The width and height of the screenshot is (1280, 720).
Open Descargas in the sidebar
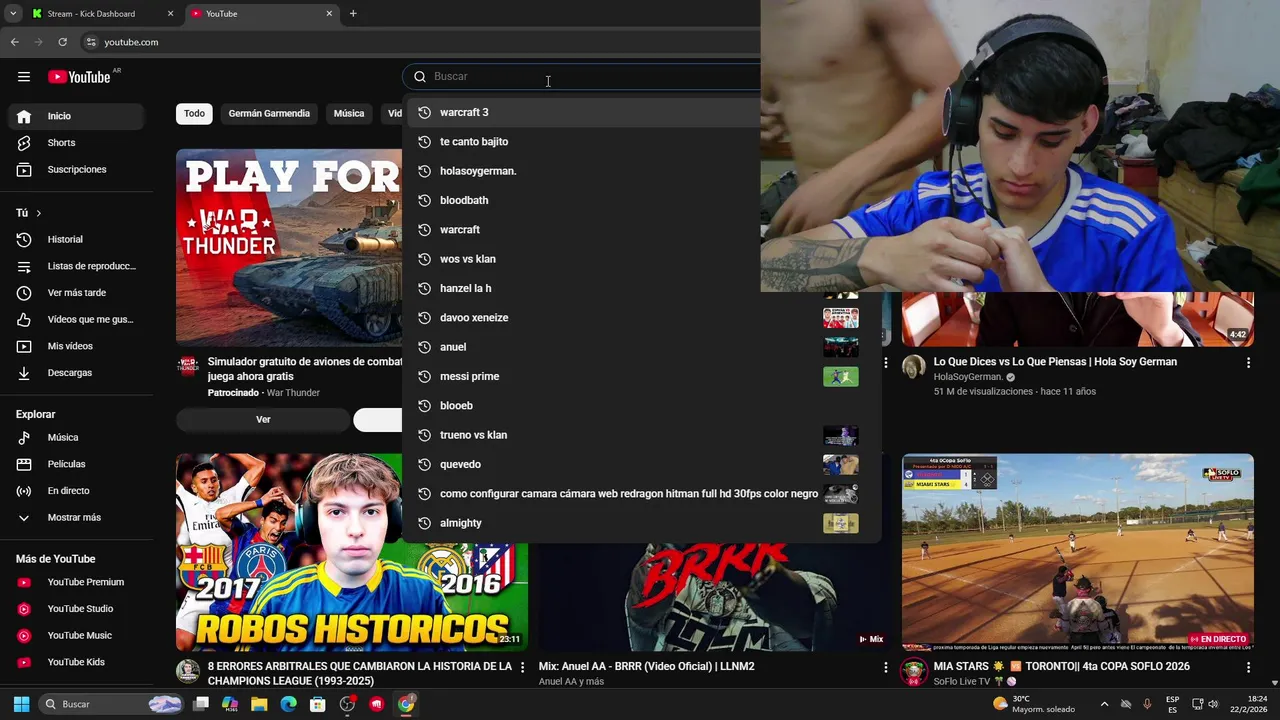click(76, 372)
